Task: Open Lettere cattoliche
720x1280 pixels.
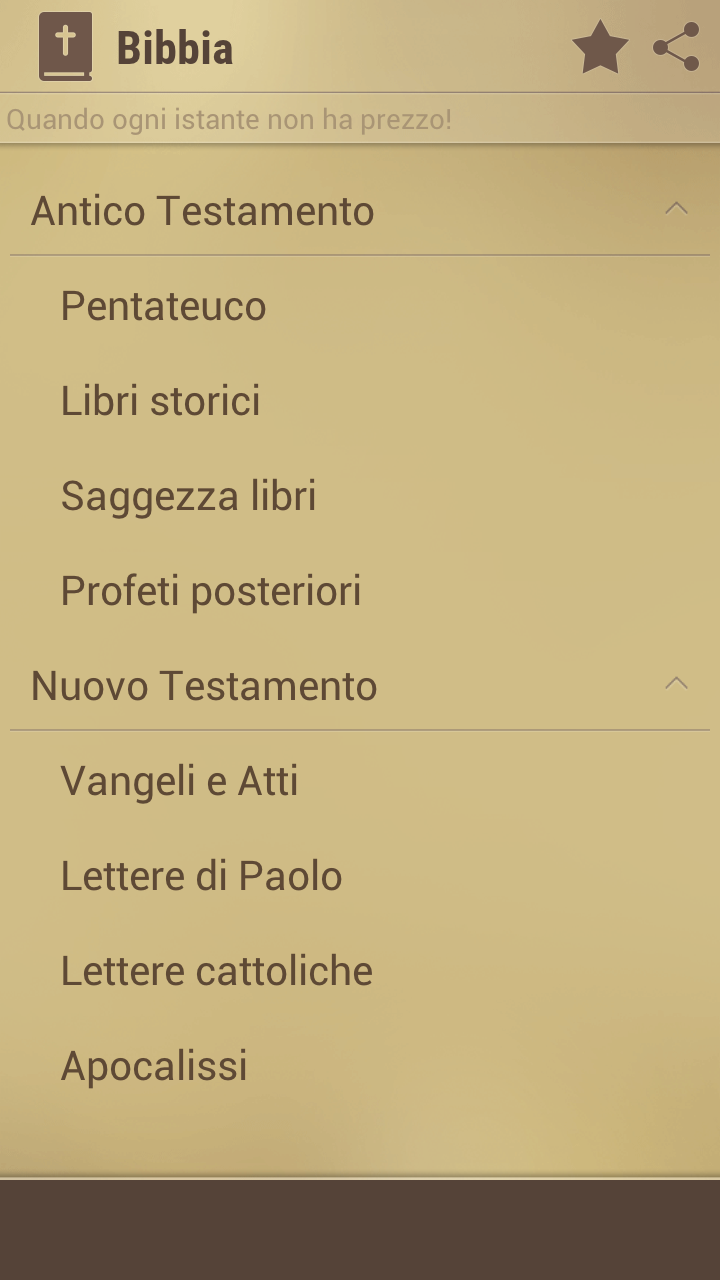Action: coord(360,971)
